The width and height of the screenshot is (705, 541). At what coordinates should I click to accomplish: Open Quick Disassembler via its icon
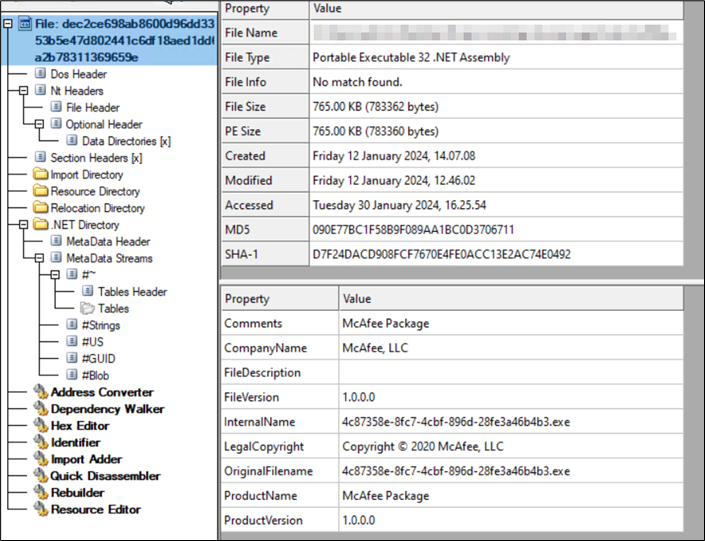40,476
